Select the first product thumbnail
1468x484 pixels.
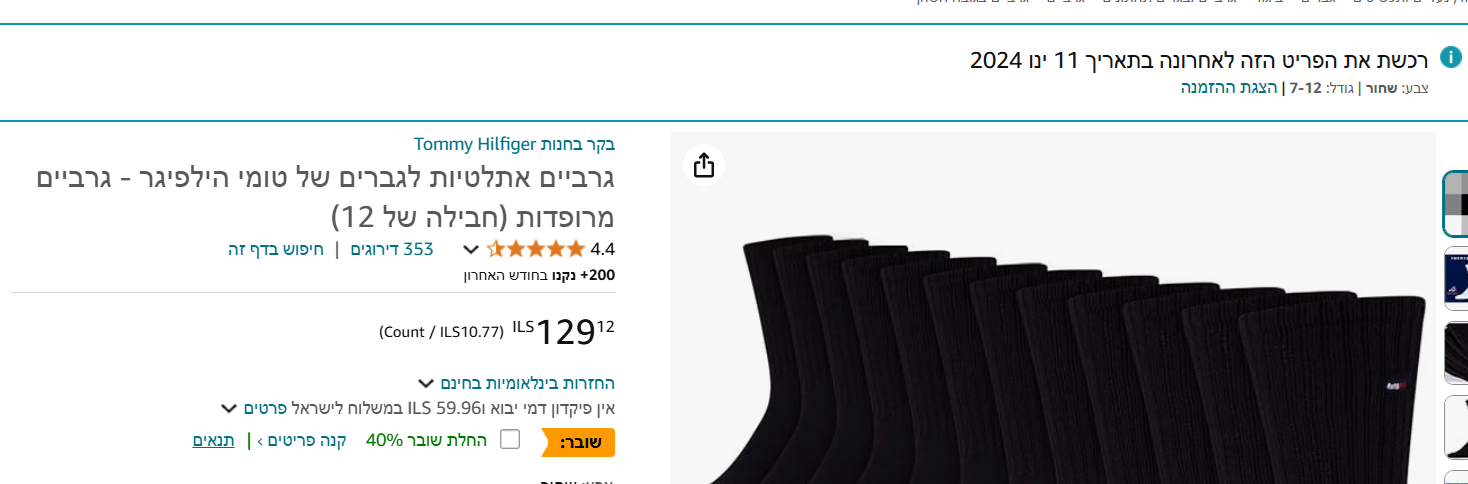pyautogui.click(x=1455, y=203)
